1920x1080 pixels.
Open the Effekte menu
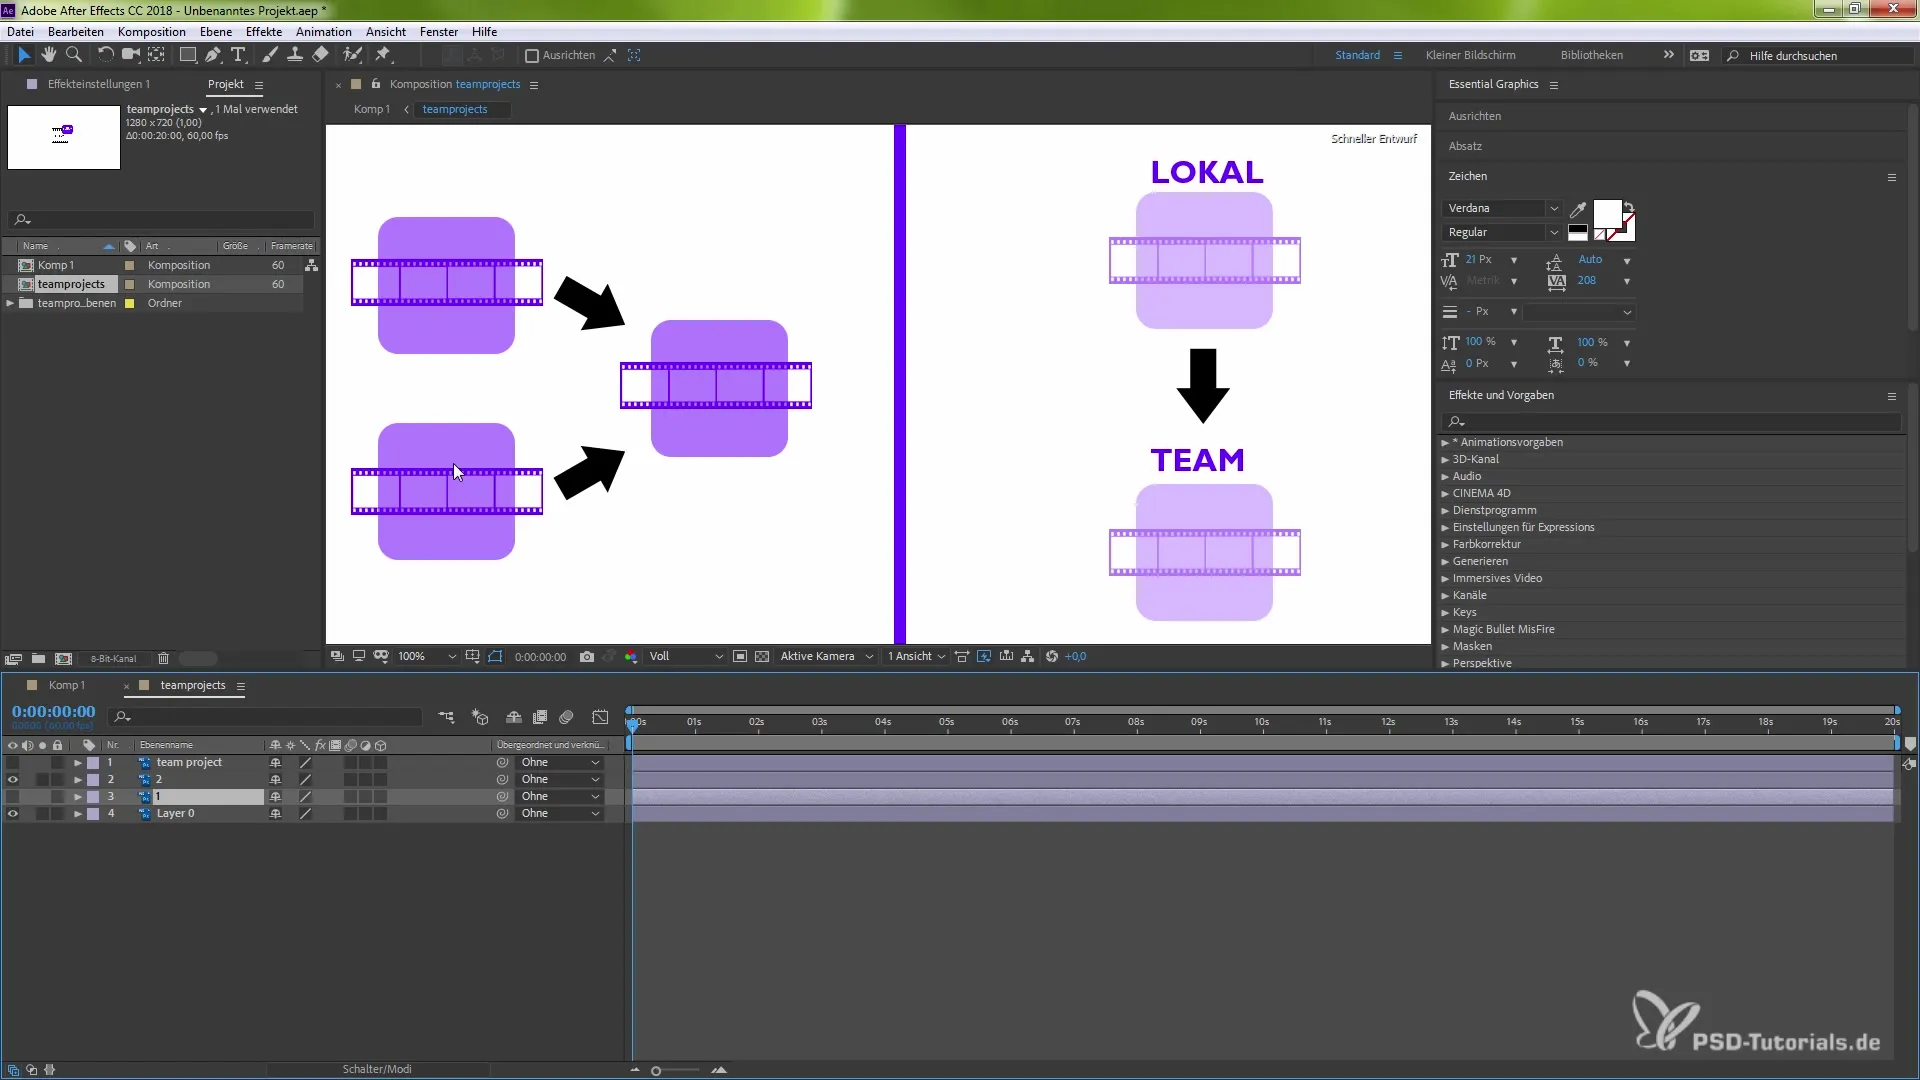[x=264, y=32]
